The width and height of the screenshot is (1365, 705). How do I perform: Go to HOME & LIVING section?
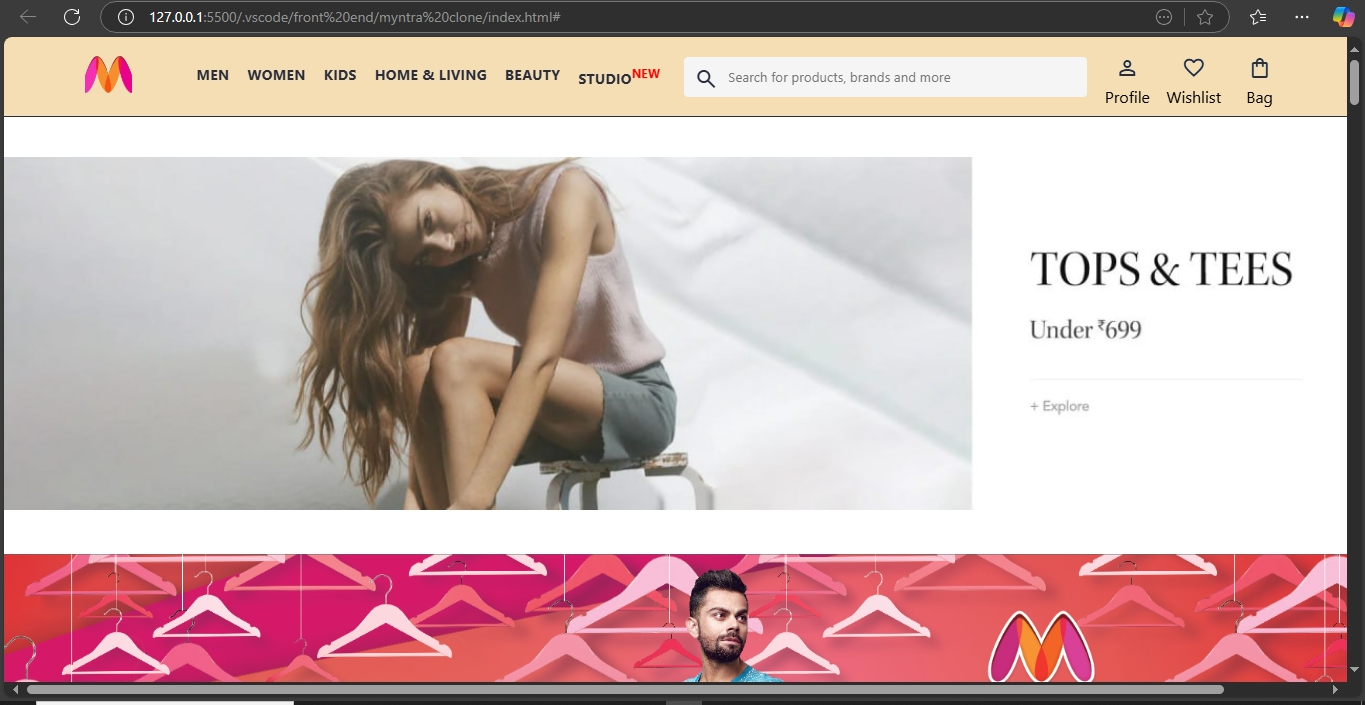pos(431,75)
